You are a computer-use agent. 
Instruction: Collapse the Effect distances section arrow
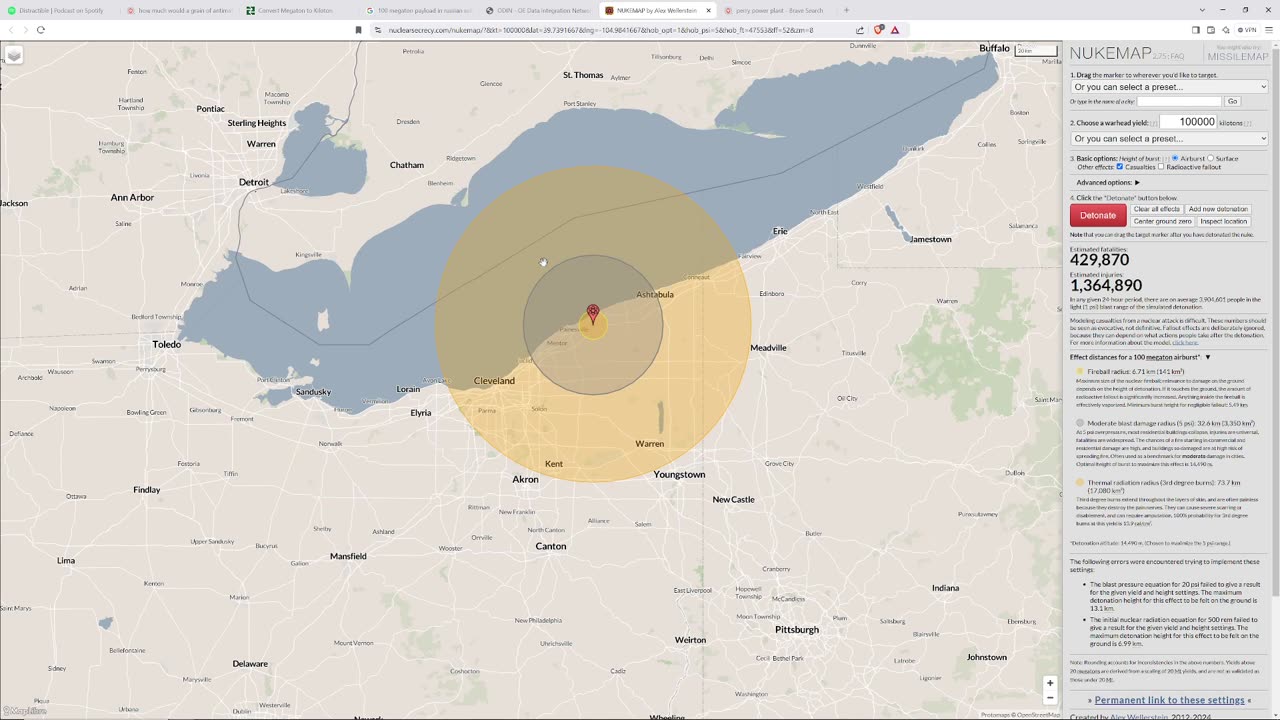coord(1208,357)
